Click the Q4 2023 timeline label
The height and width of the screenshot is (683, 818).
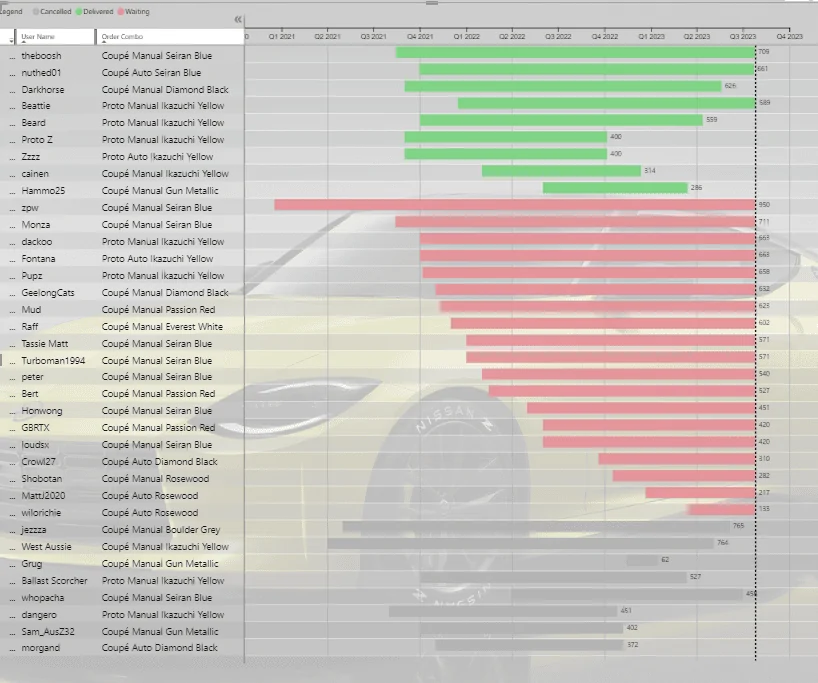[x=789, y=37]
